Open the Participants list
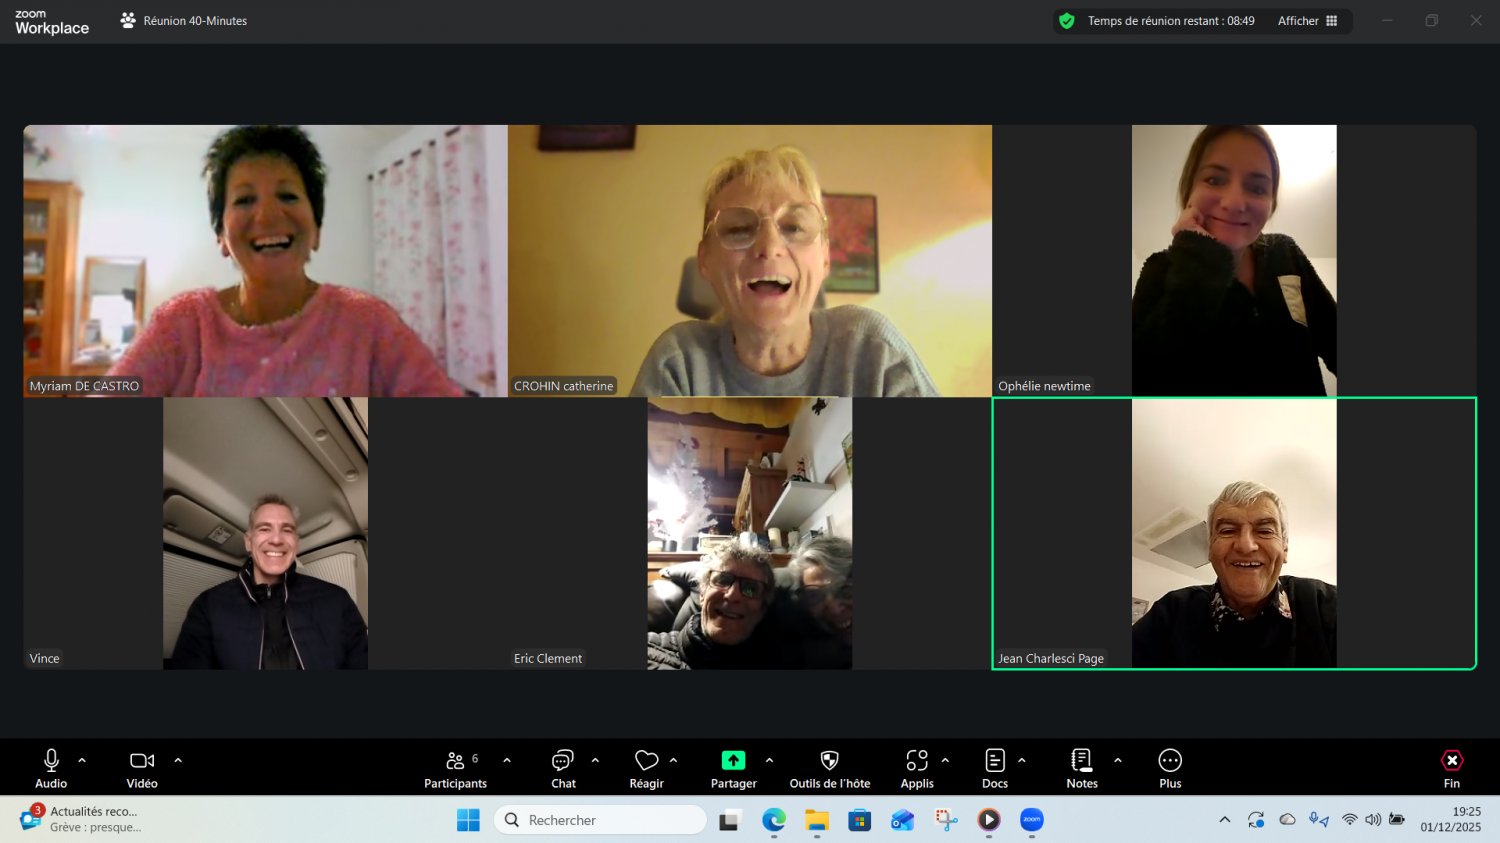 [455, 762]
